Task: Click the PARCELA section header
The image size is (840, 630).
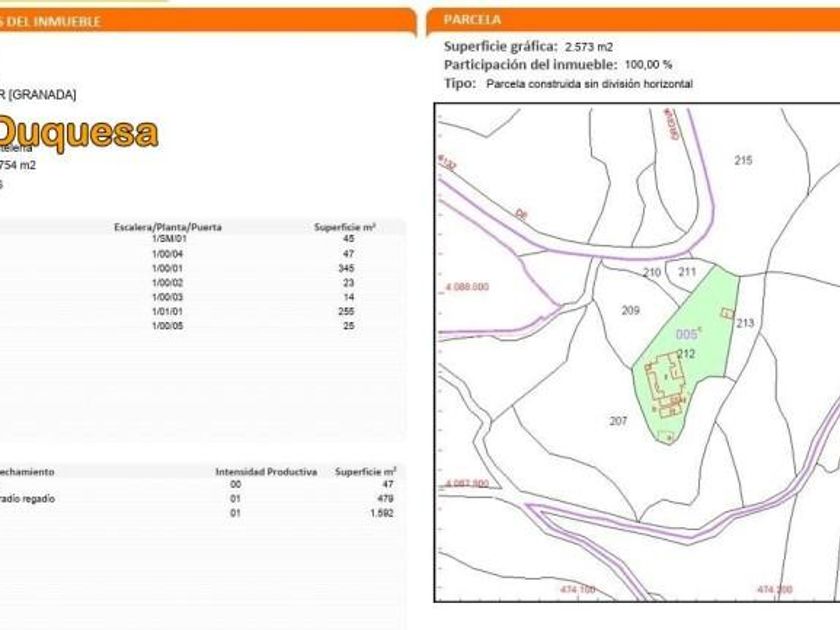Action: coord(472,20)
